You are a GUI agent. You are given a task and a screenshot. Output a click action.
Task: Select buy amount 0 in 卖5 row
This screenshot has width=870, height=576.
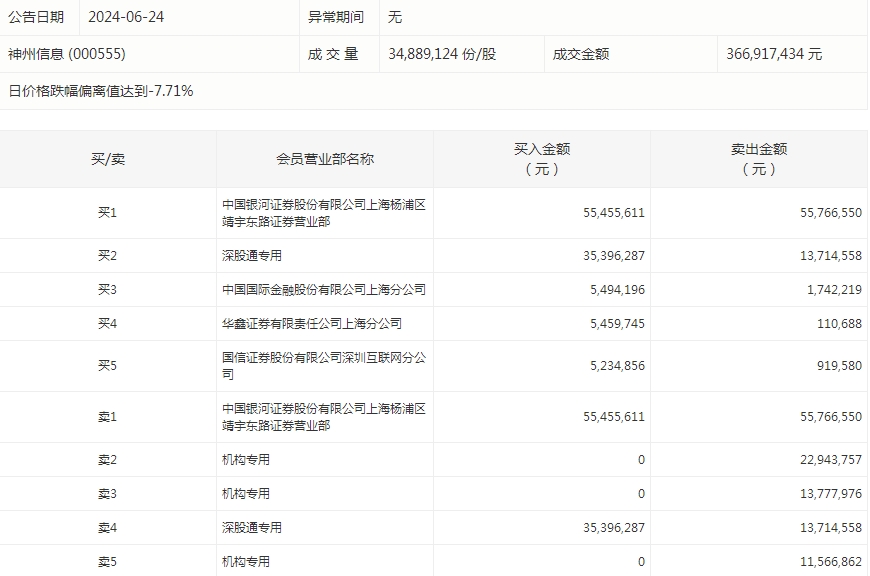pos(641,562)
